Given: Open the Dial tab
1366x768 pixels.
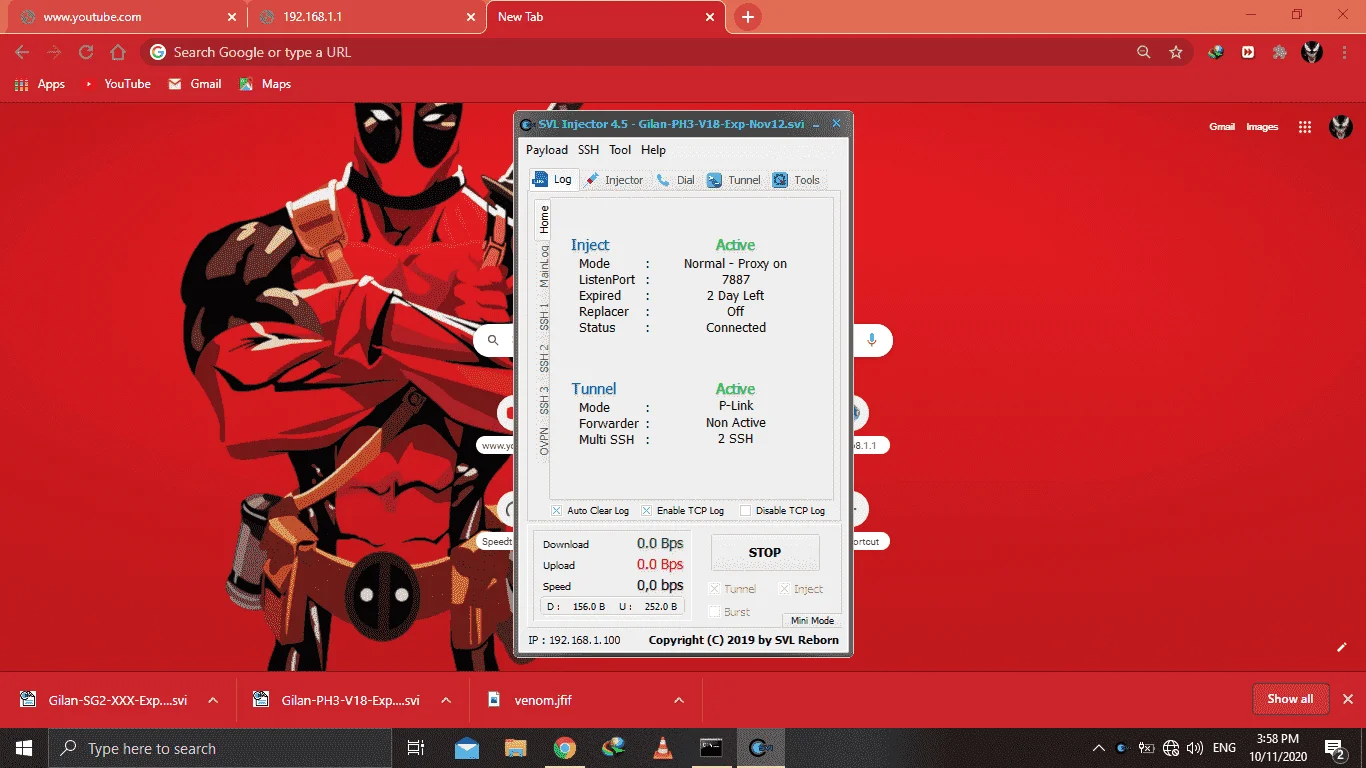Looking at the screenshot, I should tap(676, 180).
